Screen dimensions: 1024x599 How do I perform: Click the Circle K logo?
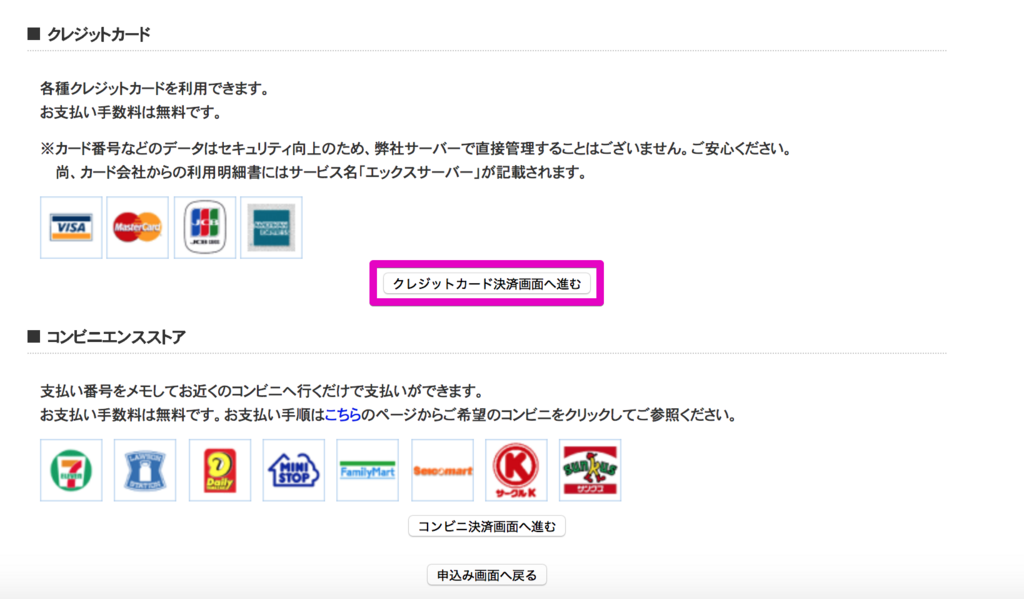(517, 470)
